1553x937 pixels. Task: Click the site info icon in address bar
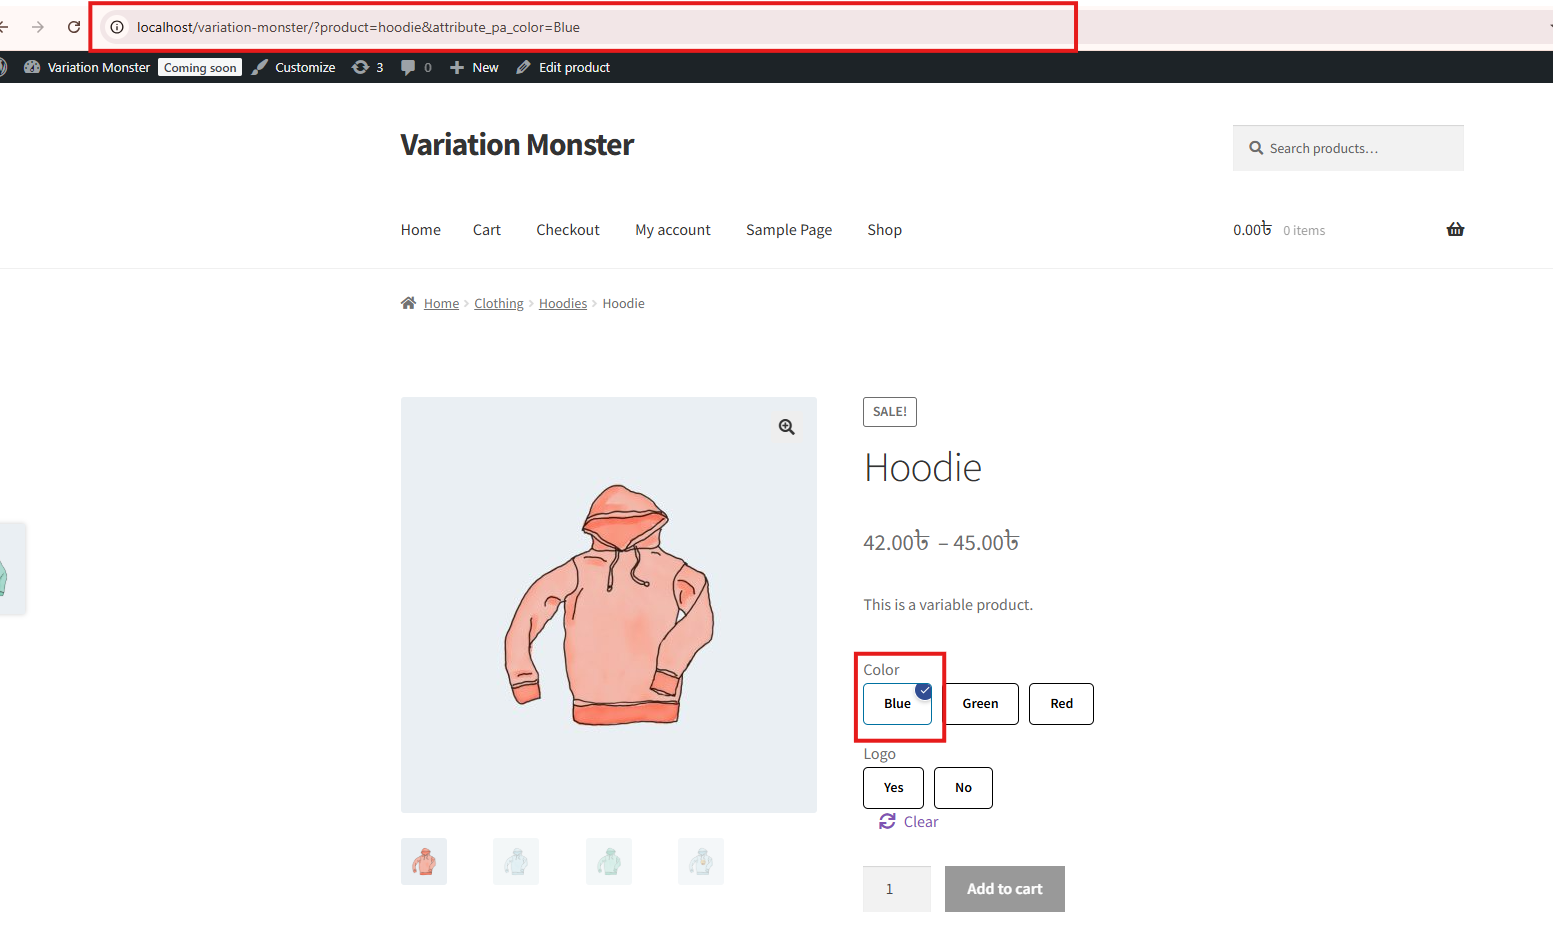coord(117,27)
